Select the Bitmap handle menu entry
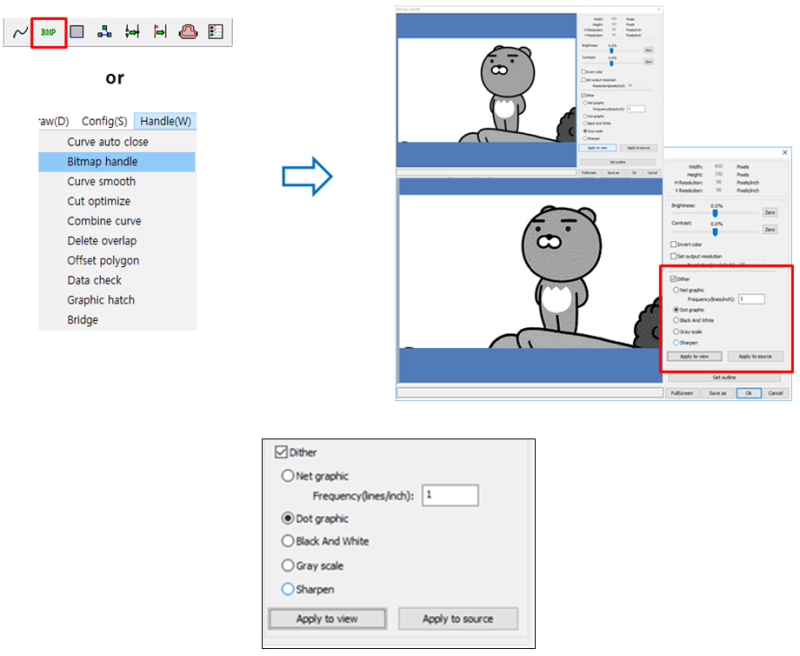This screenshot has height=656, width=800. click(117, 162)
